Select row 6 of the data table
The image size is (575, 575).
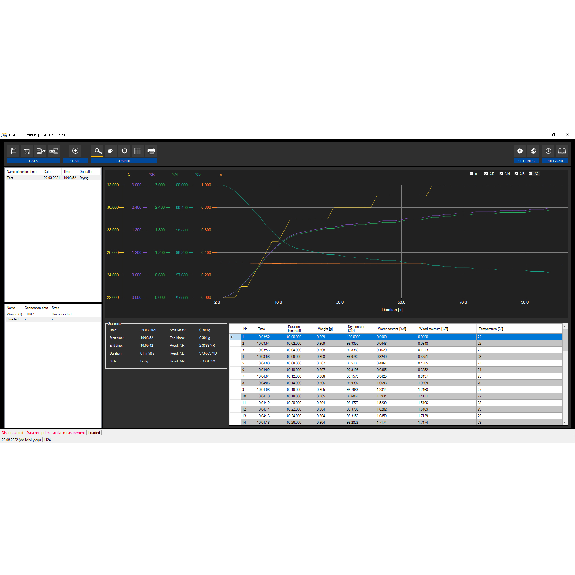[x=396, y=370]
